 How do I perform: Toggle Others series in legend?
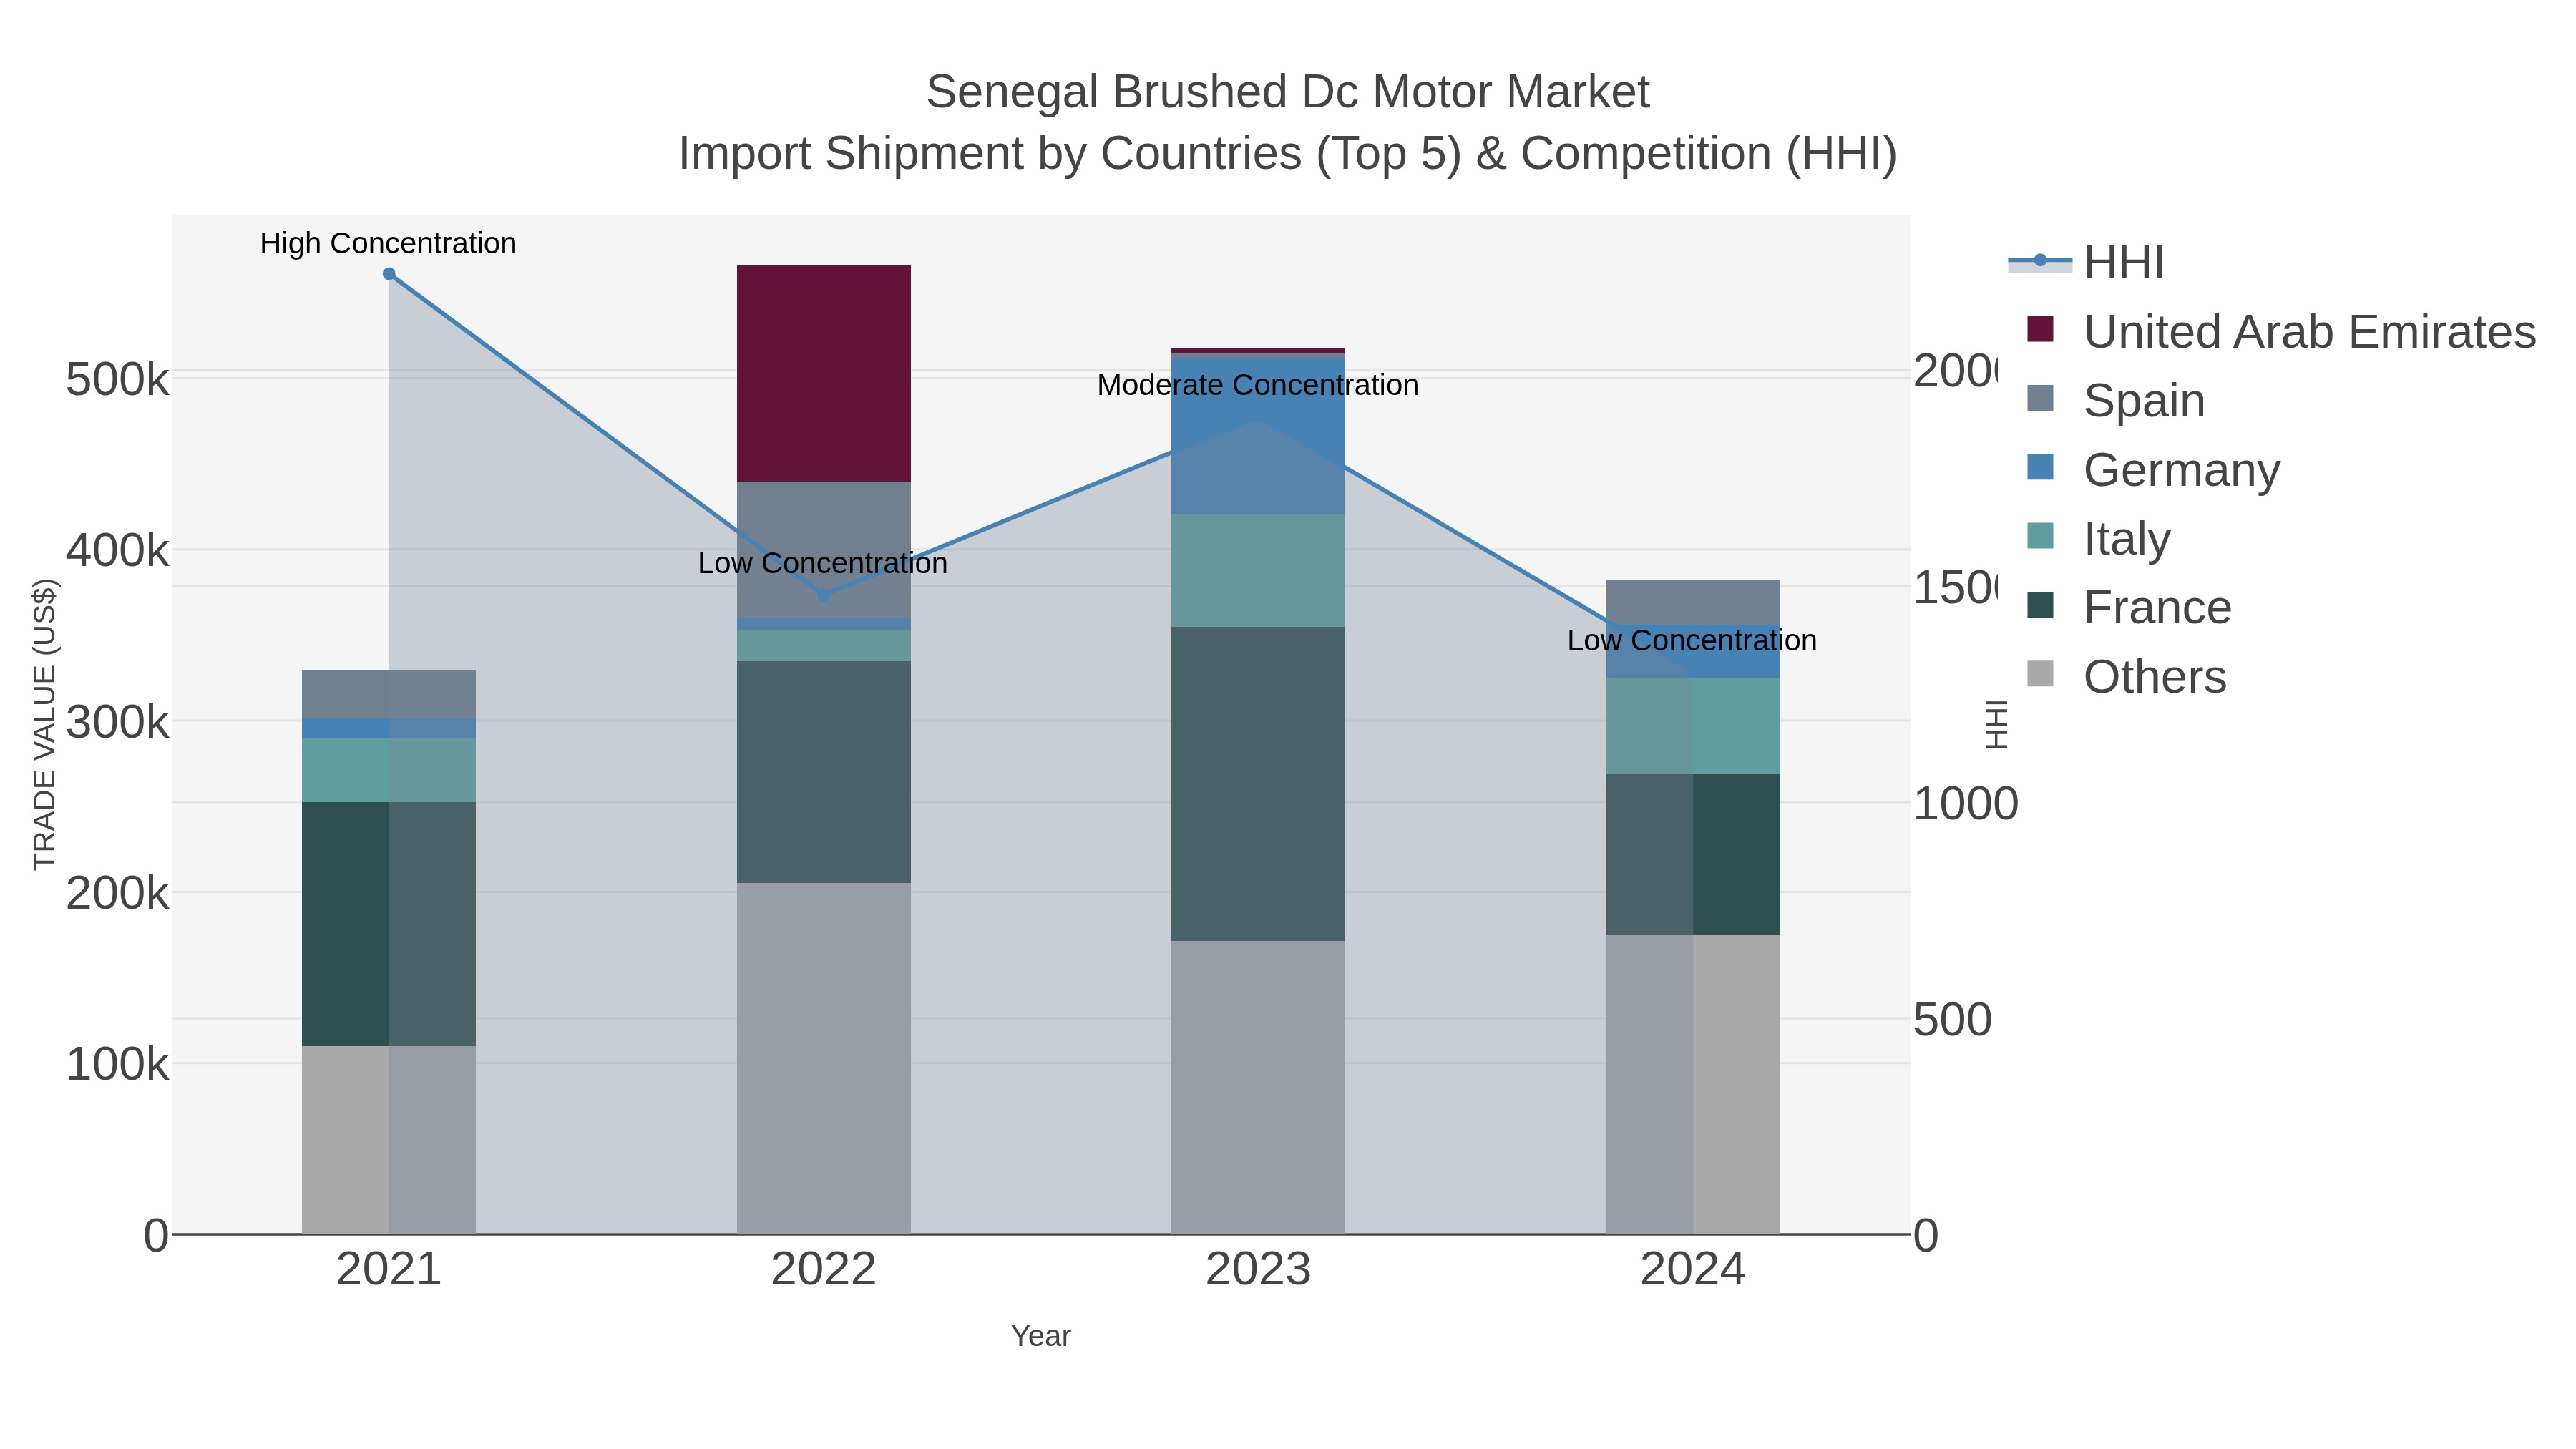(x=2127, y=677)
